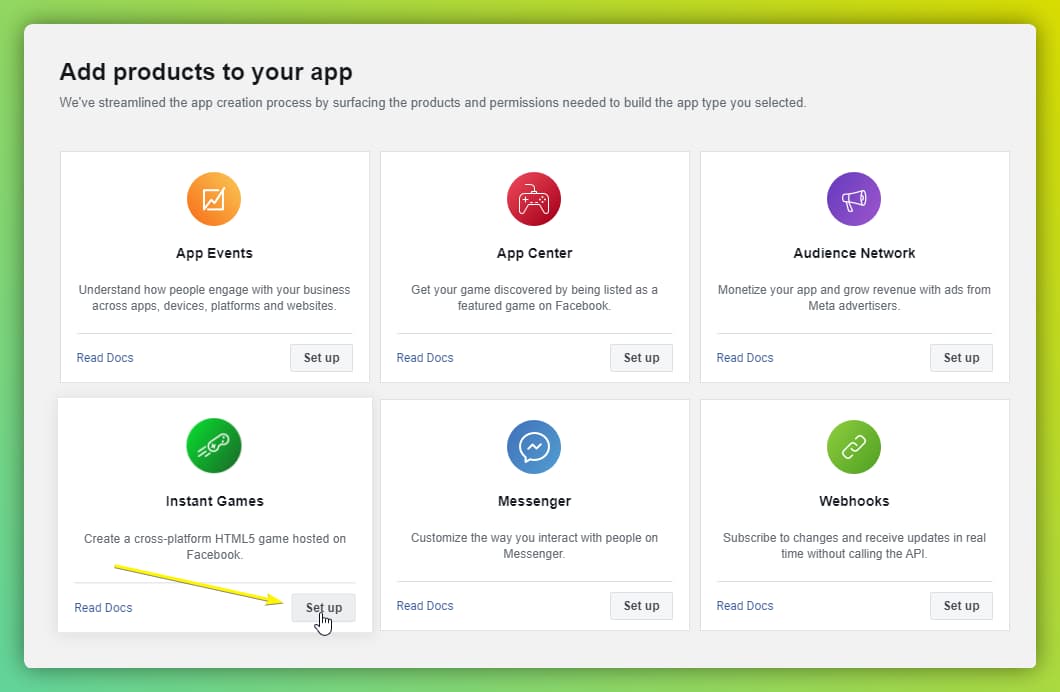
Task: Set up the Messenger product
Action: point(641,606)
